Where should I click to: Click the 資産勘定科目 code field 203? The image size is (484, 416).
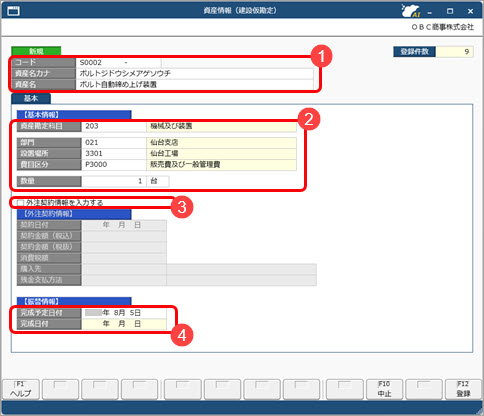point(114,126)
